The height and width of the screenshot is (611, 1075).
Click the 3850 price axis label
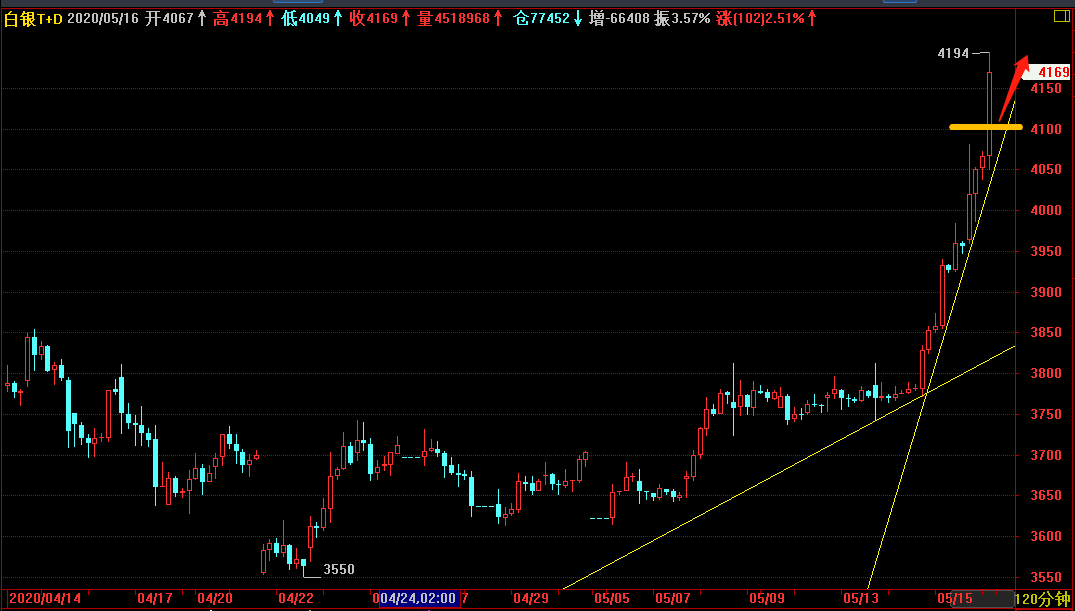pyautogui.click(x=1046, y=333)
